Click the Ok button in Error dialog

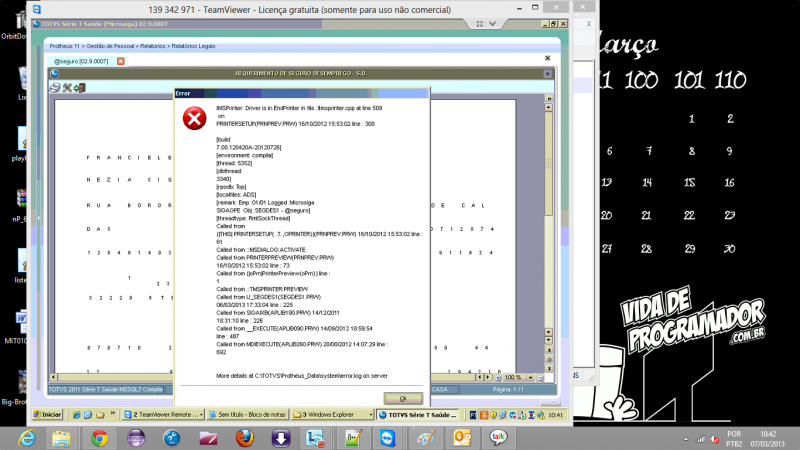(x=403, y=398)
